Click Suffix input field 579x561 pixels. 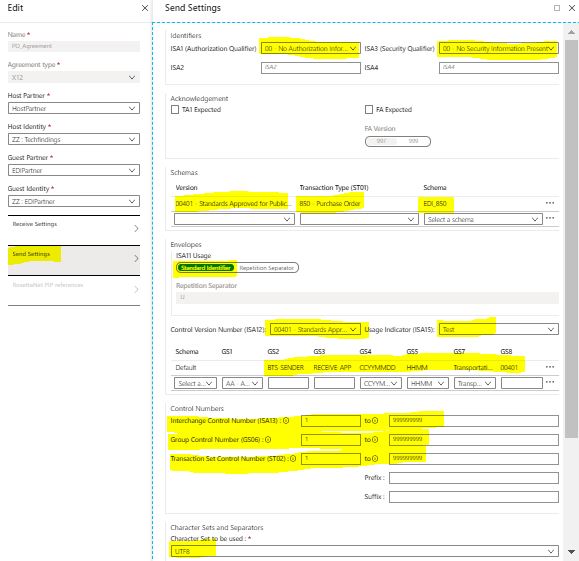(x=473, y=497)
